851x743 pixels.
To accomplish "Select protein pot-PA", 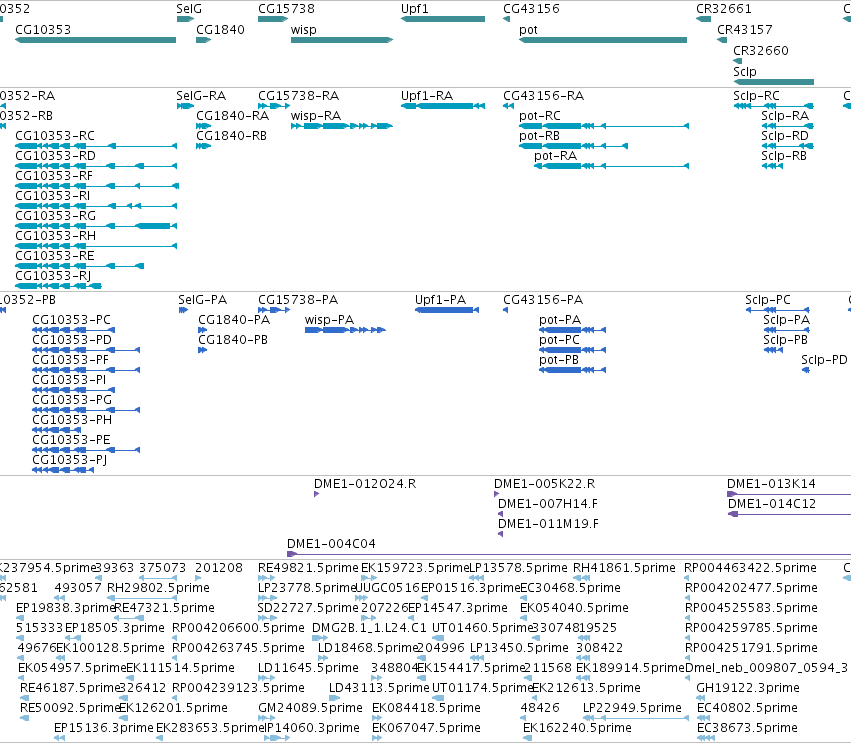I will (573, 329).
